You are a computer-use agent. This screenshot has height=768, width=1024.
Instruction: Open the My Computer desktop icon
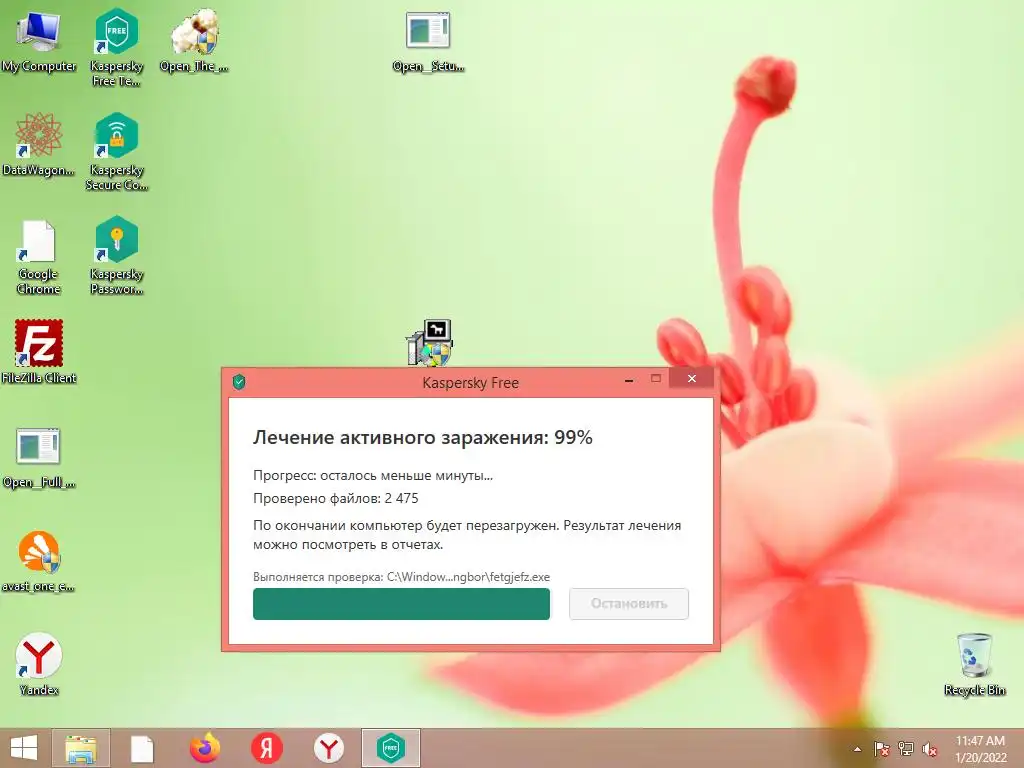(x=39, y=40)
